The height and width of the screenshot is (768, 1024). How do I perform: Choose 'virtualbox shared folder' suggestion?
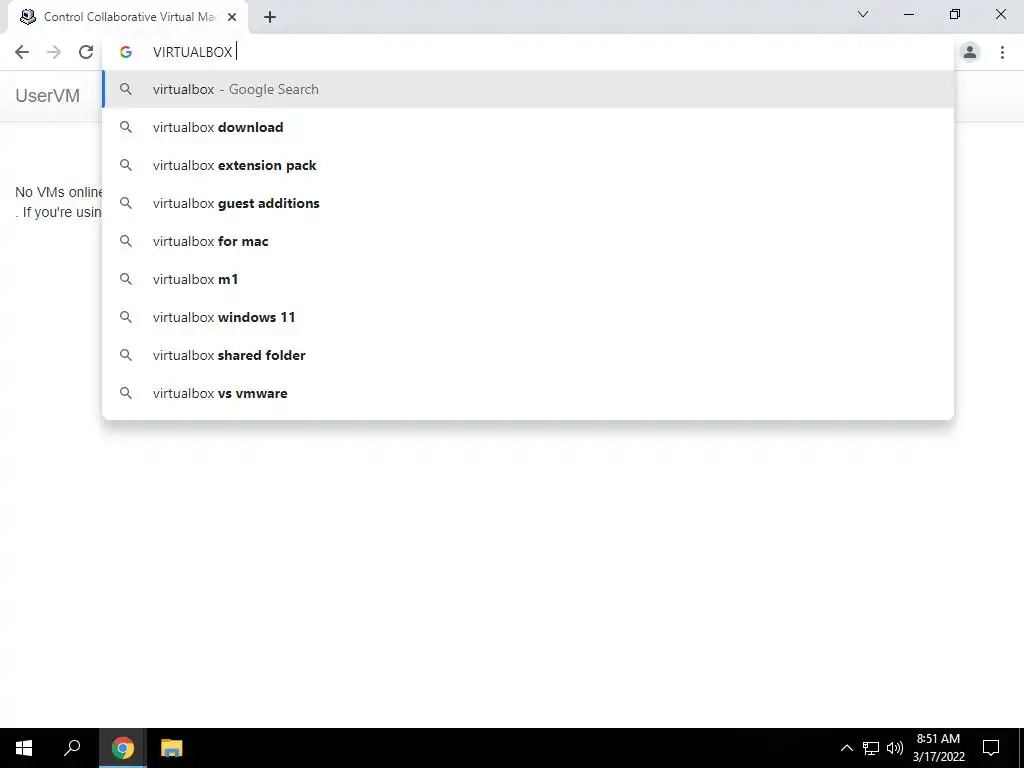point(528,355)
